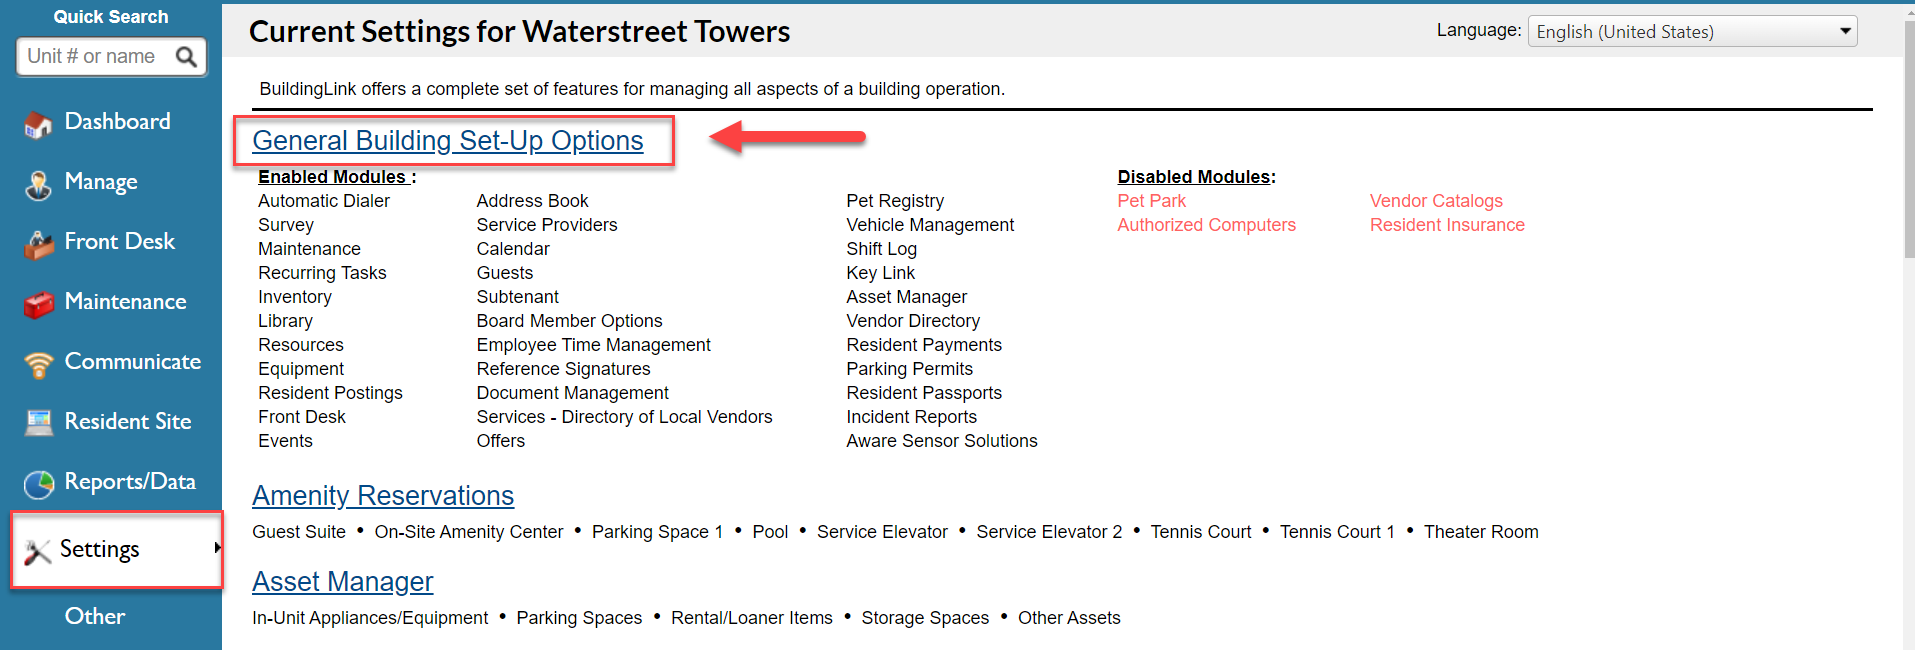Image resolution: width=1915 pixels, height=650 pixels.
Task: Click the disabled Pet Park module
Action: pos(1151,201)
